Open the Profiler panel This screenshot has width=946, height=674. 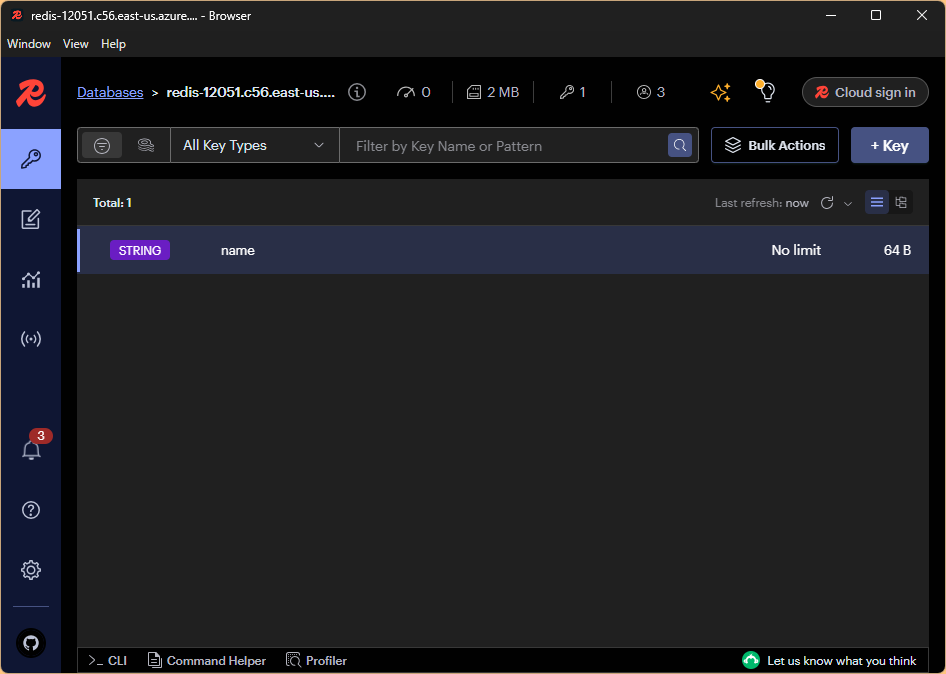(x=317, y=661)
